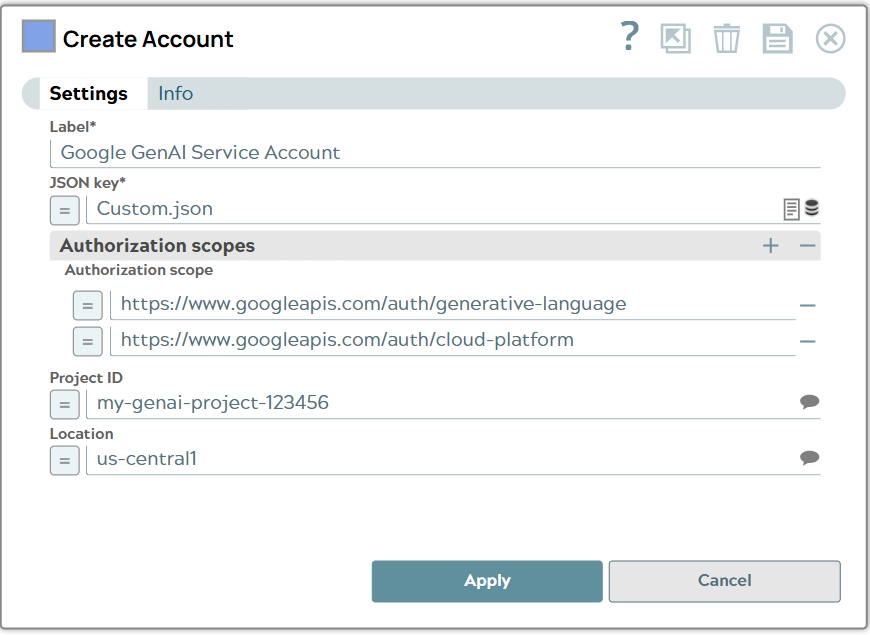Browse files using the document icon
The image size is (870, 635).
point(789,207)
